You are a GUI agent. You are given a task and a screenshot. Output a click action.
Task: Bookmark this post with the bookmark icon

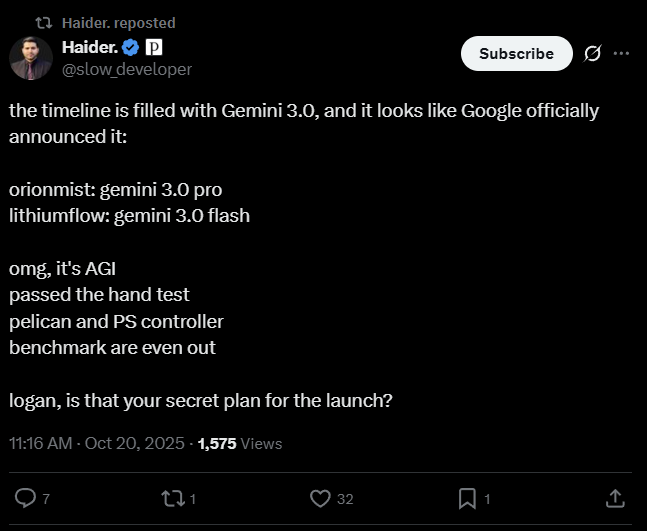467,498
